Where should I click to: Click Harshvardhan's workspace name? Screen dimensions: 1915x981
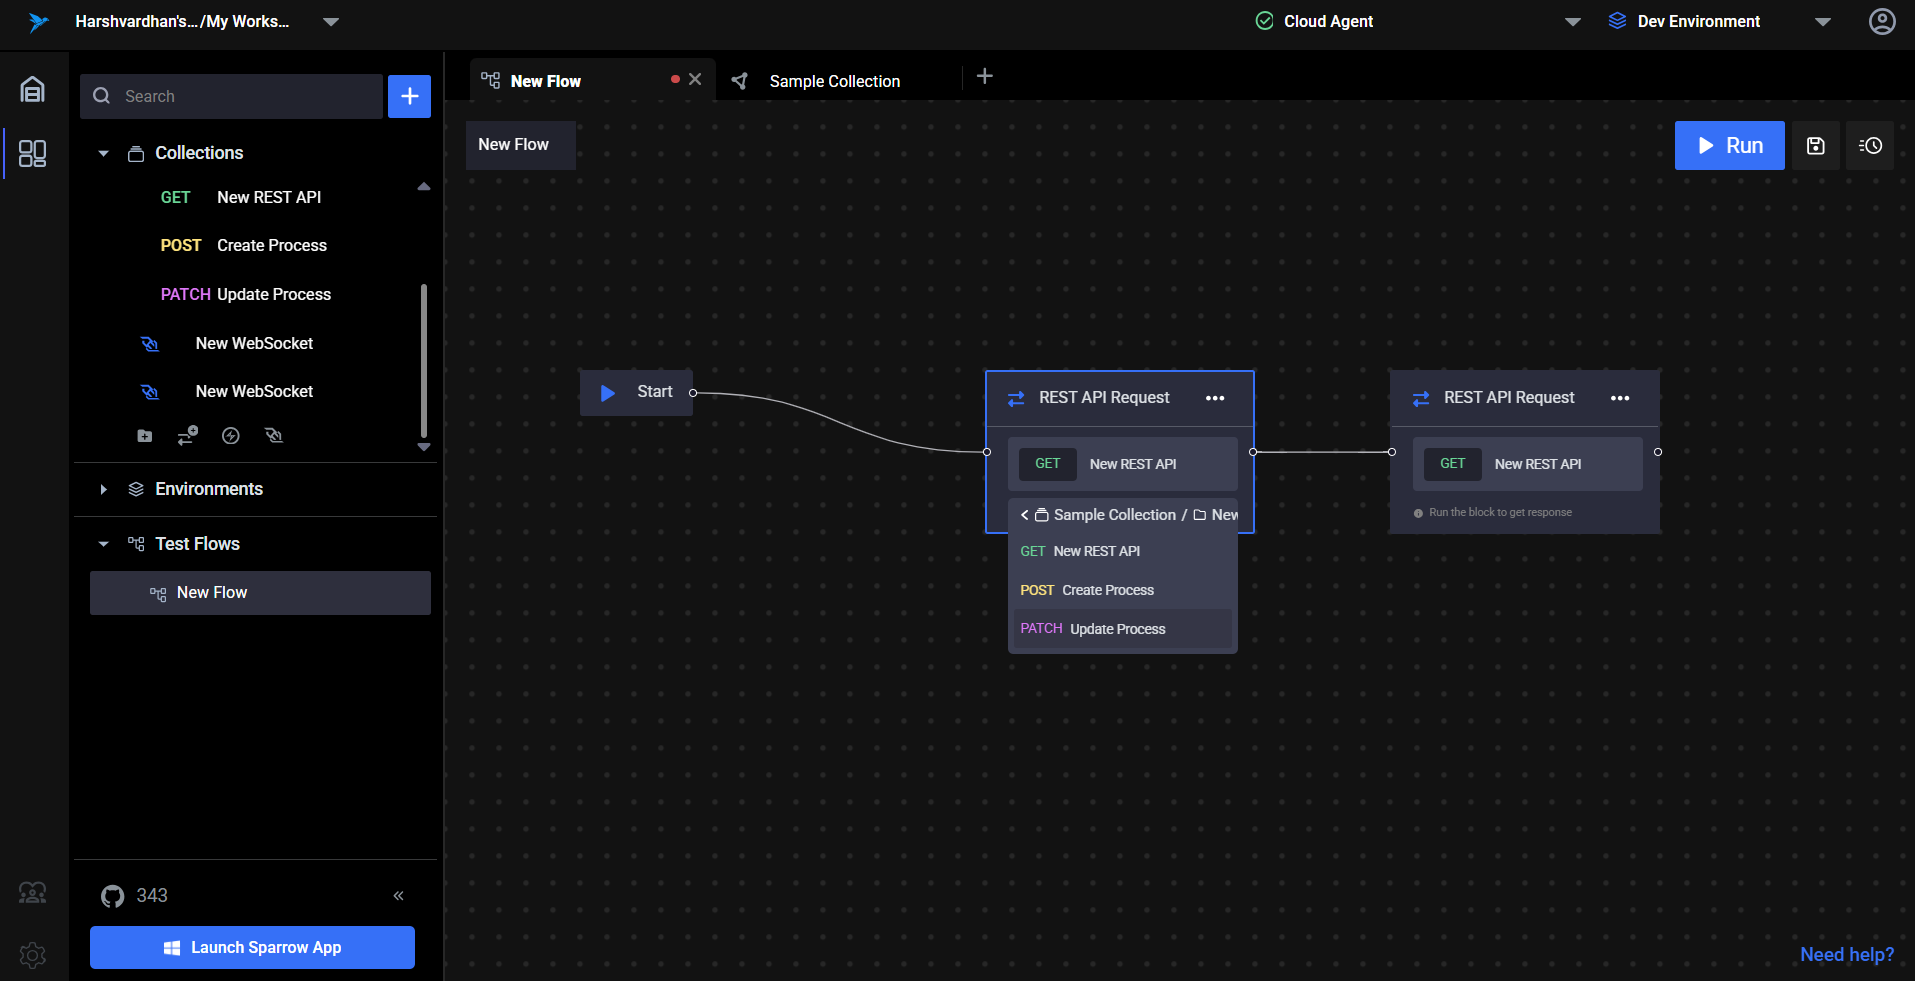[x=182, y=22]
